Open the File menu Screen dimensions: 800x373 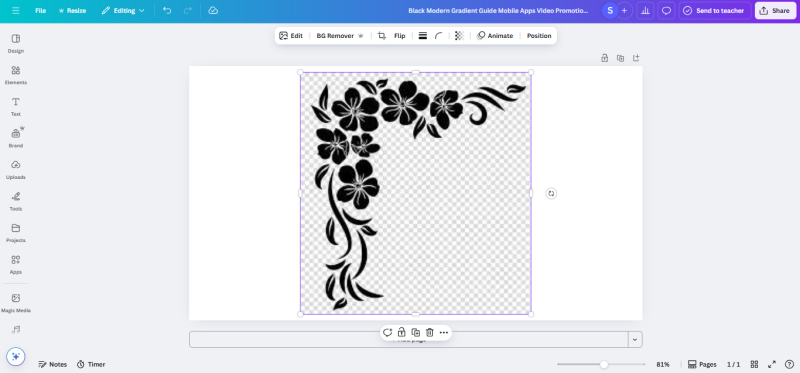click(40, 11)
